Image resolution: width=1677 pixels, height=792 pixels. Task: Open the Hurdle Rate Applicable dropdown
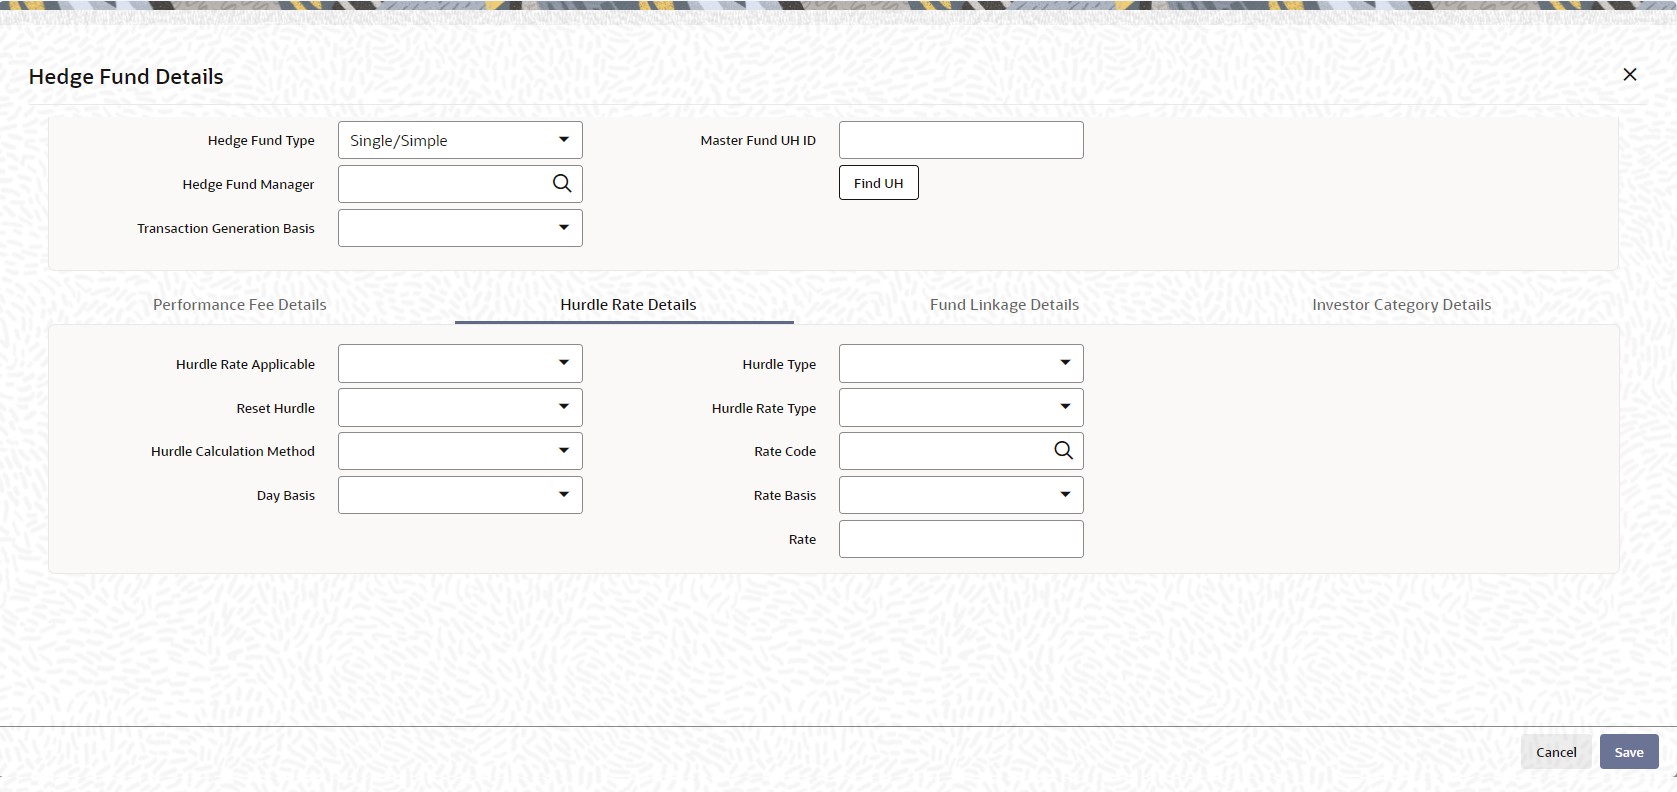pos(460,364)
